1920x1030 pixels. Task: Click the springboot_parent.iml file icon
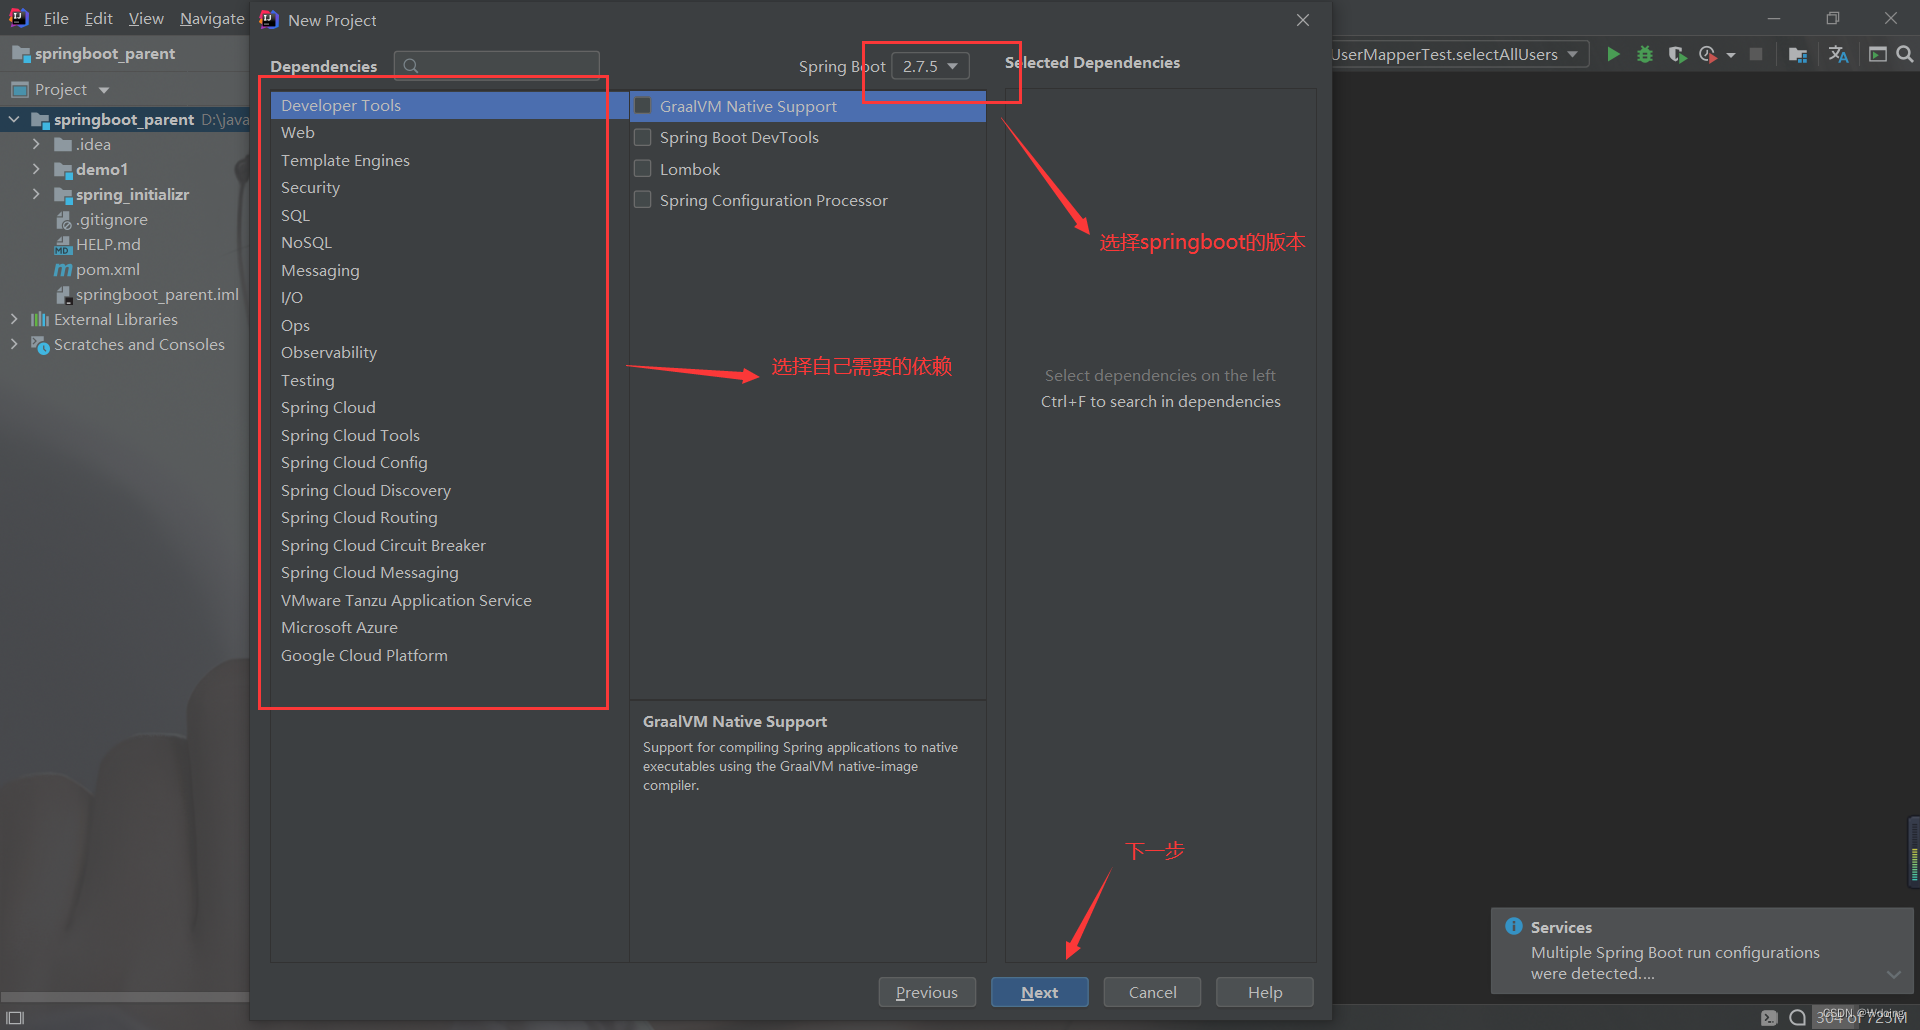(63, 295)
